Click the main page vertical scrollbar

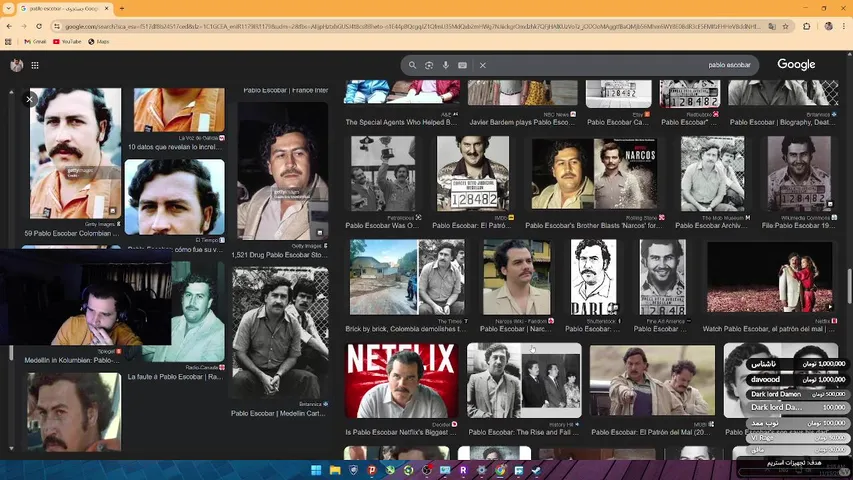coord(849,286)
